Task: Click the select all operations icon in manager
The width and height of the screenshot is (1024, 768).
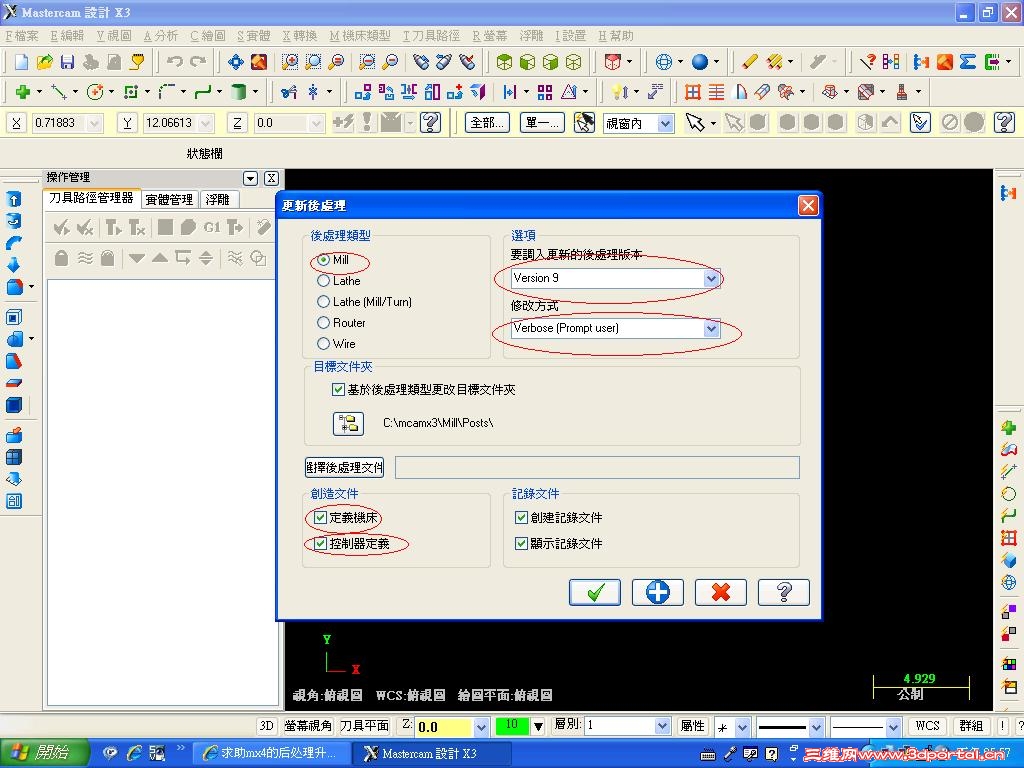Action: (62, 227)
